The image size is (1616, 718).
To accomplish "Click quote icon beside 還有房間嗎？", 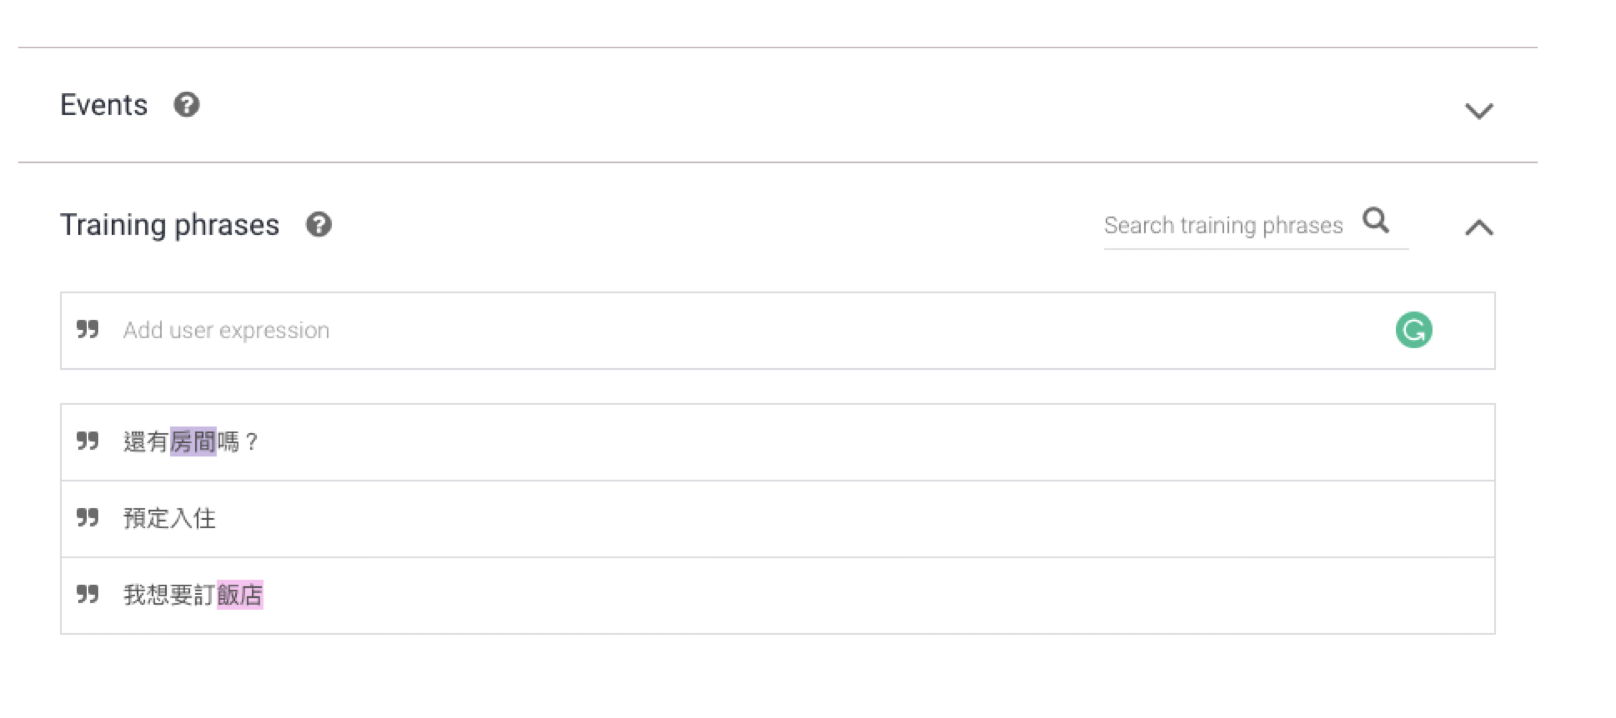I will pos(88,441).
